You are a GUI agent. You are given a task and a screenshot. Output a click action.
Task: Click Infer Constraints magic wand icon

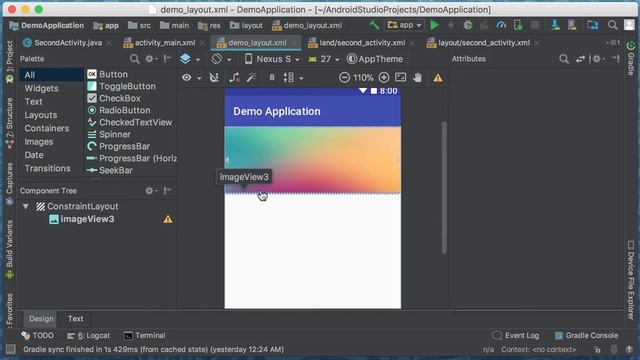(251, 78)
